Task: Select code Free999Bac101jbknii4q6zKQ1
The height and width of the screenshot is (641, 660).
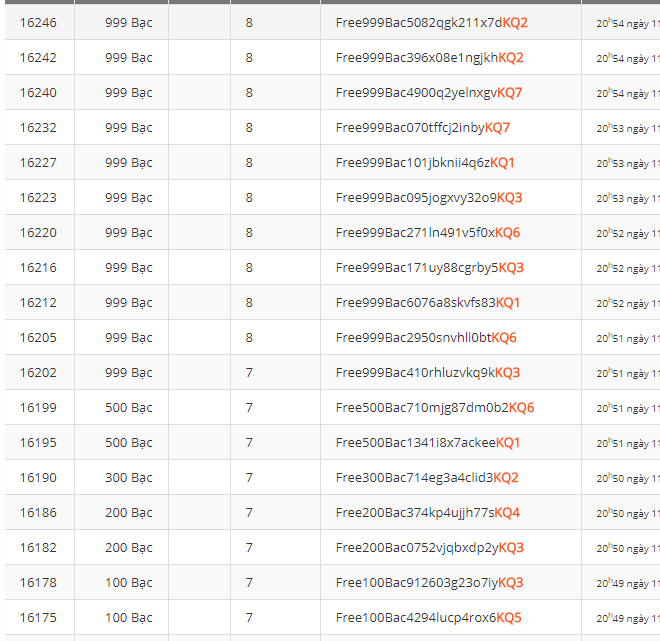Action: pos(425,162)
